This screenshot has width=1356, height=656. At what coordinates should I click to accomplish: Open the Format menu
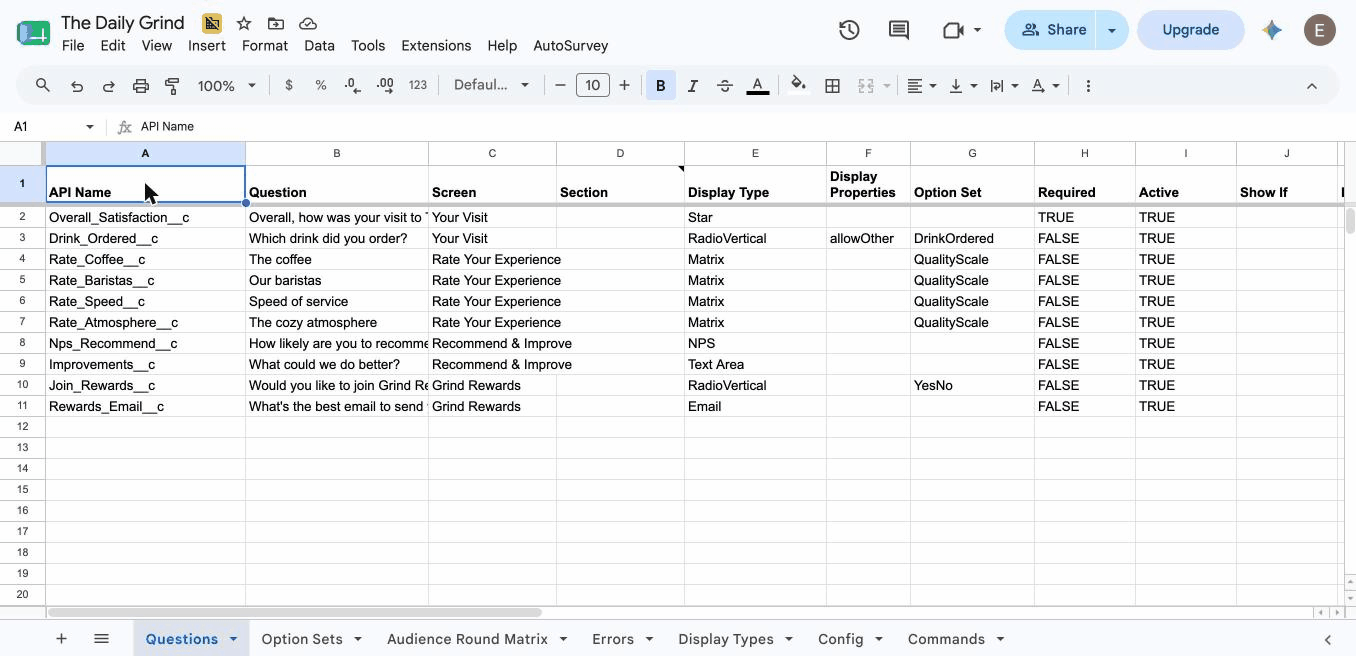click(x=265, y=46)
